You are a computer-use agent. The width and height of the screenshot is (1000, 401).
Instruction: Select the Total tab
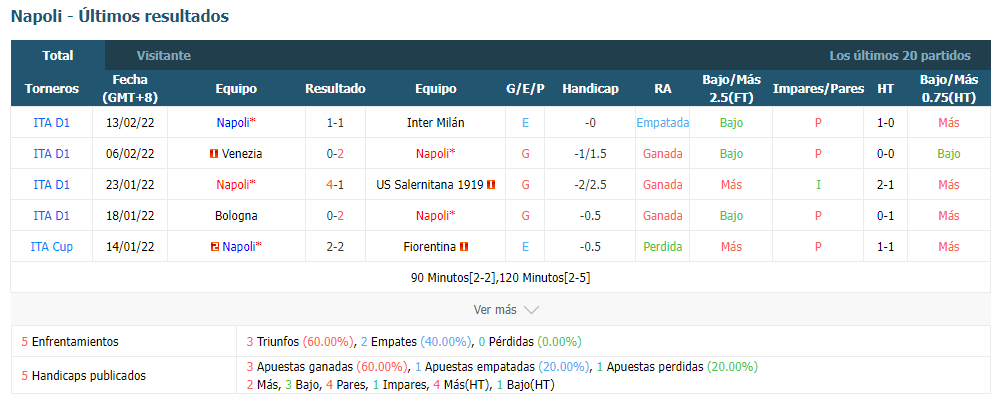[x=57, y=55]
